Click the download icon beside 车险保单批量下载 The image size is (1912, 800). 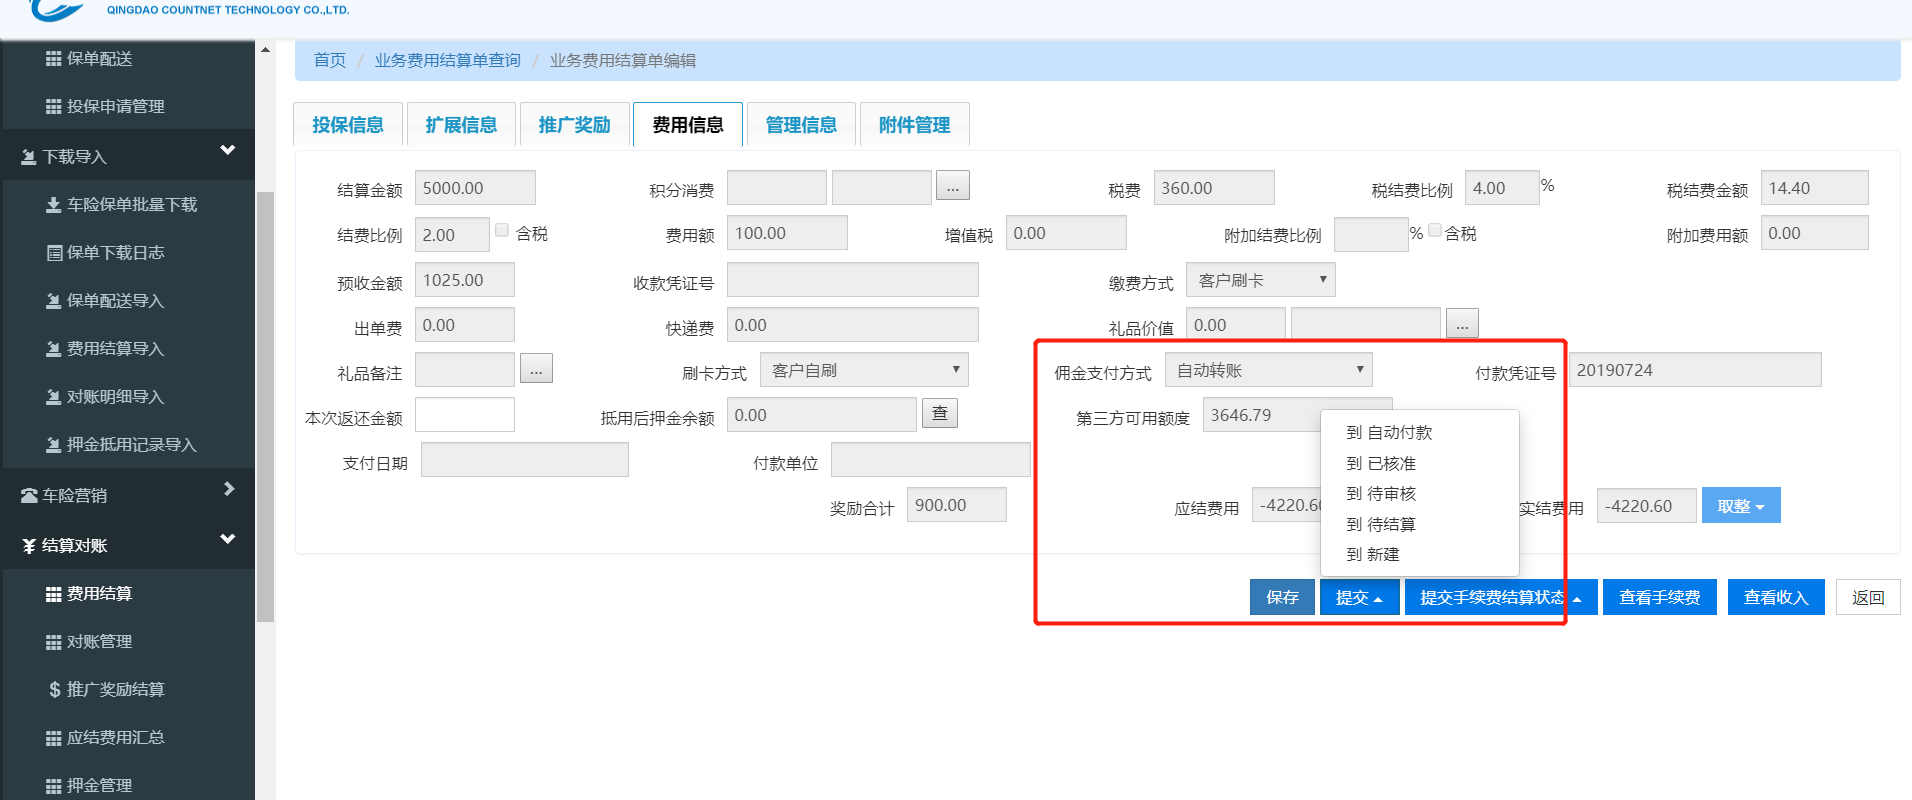pos(54,205)
